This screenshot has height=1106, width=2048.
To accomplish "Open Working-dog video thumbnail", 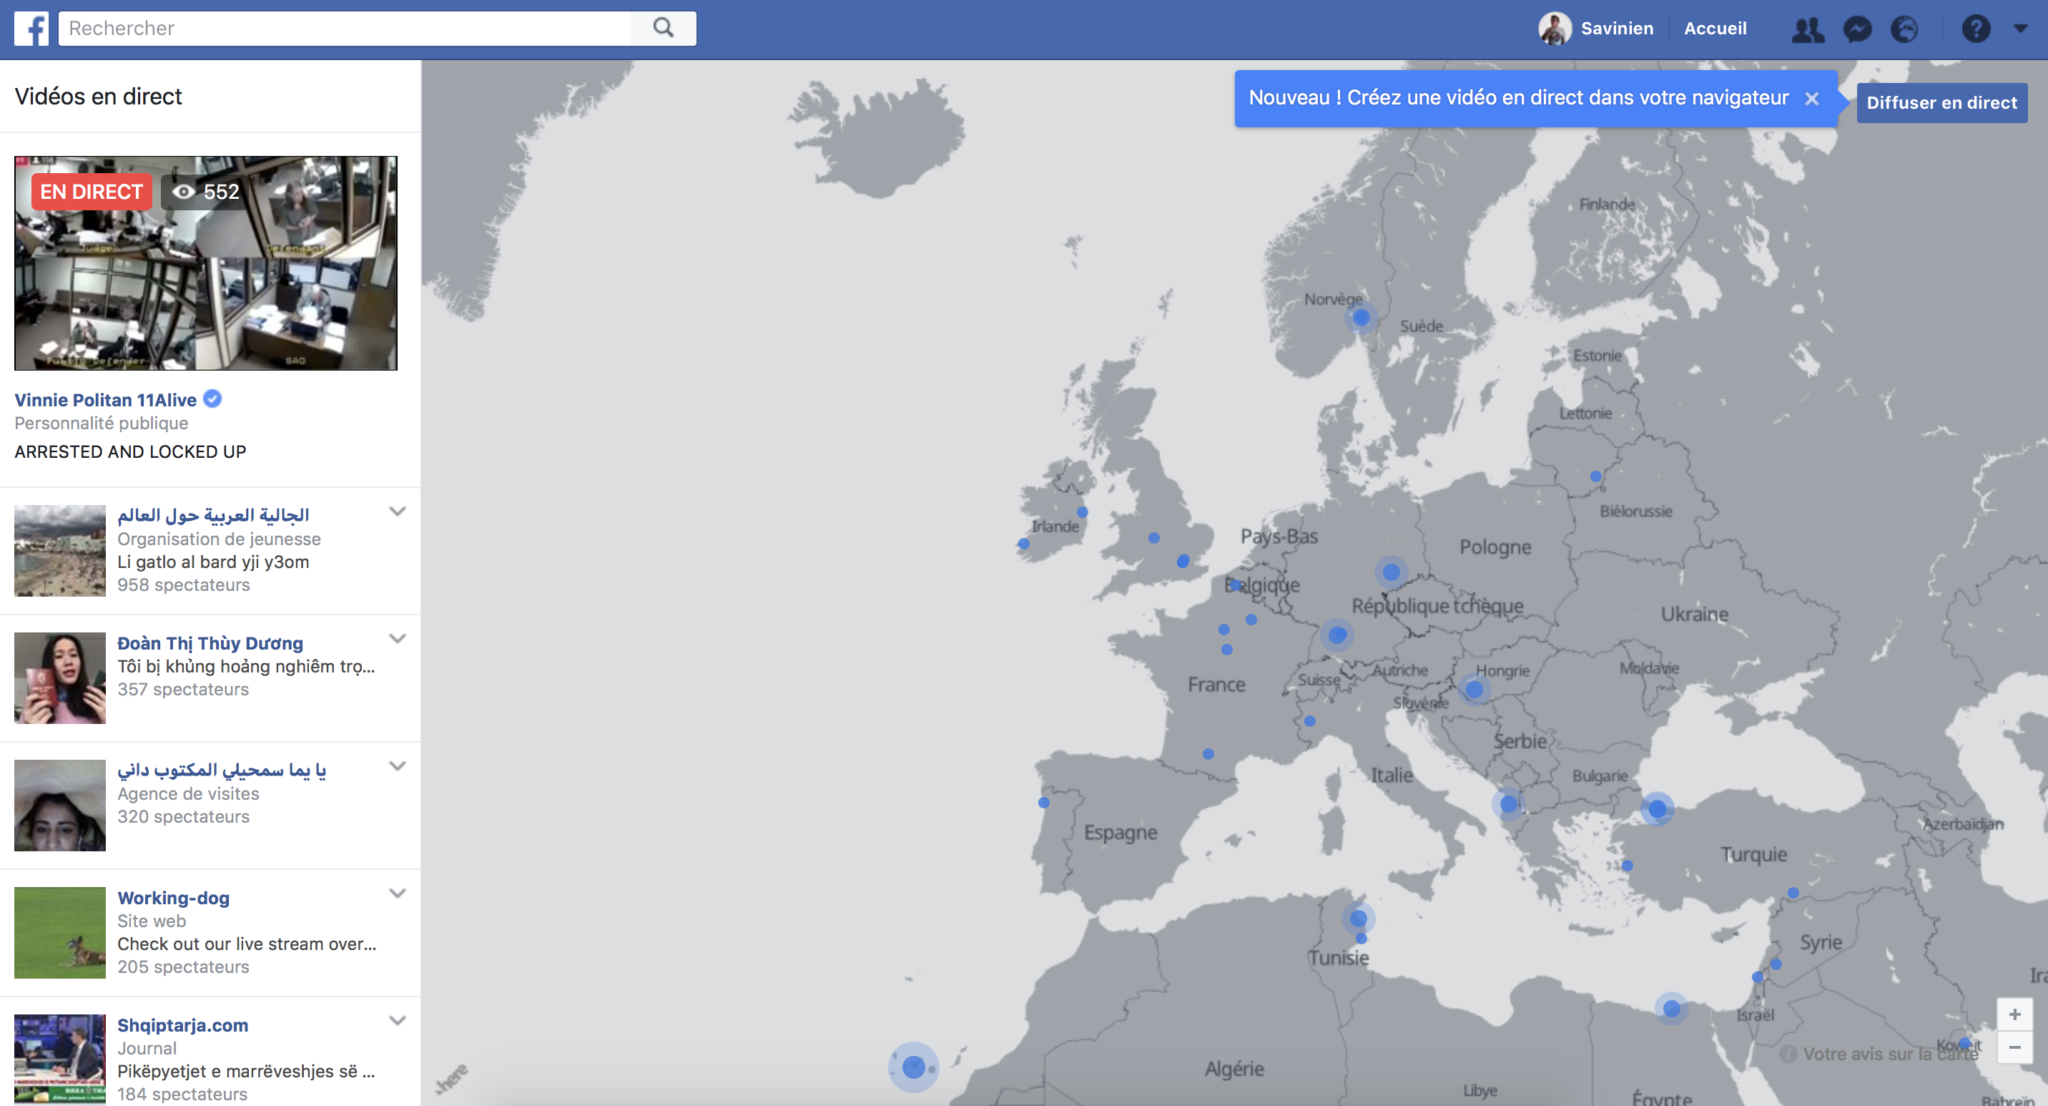I will point(60,932).
